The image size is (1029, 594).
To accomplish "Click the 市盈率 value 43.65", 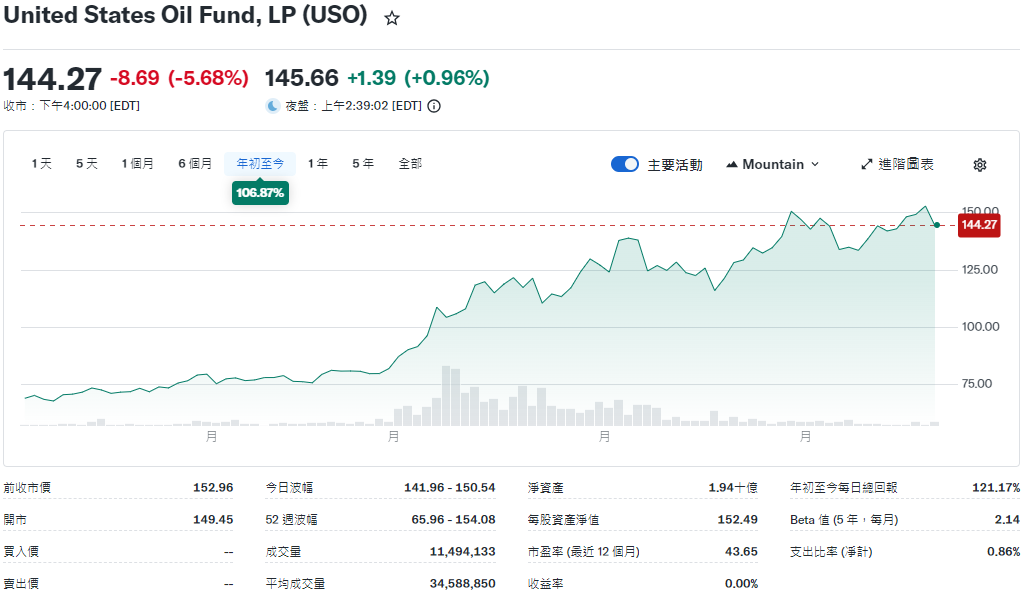I will point(742,552).
